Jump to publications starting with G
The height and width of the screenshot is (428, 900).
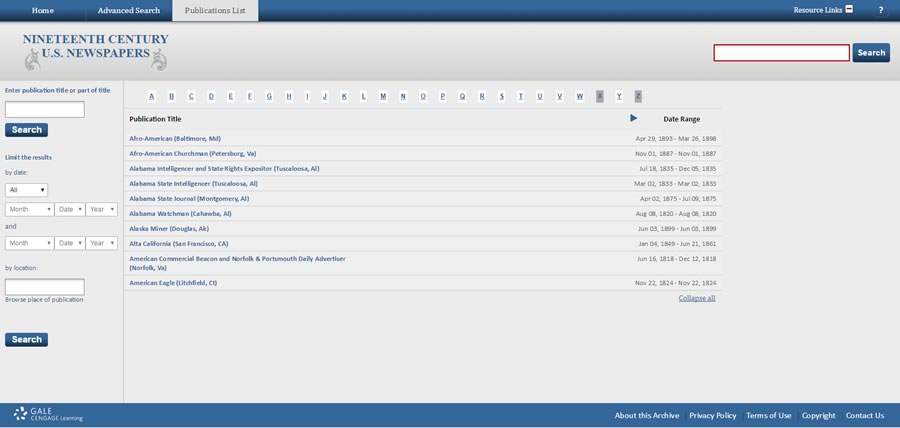tap(269, 96)
